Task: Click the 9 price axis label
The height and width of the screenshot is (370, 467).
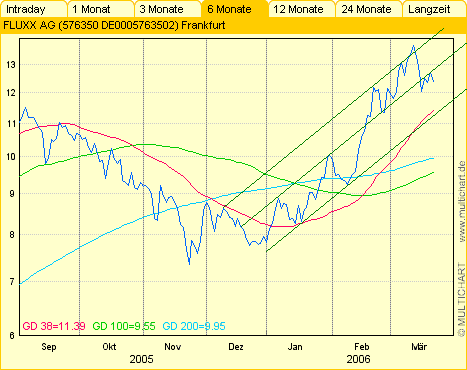Action: [12, 194]
